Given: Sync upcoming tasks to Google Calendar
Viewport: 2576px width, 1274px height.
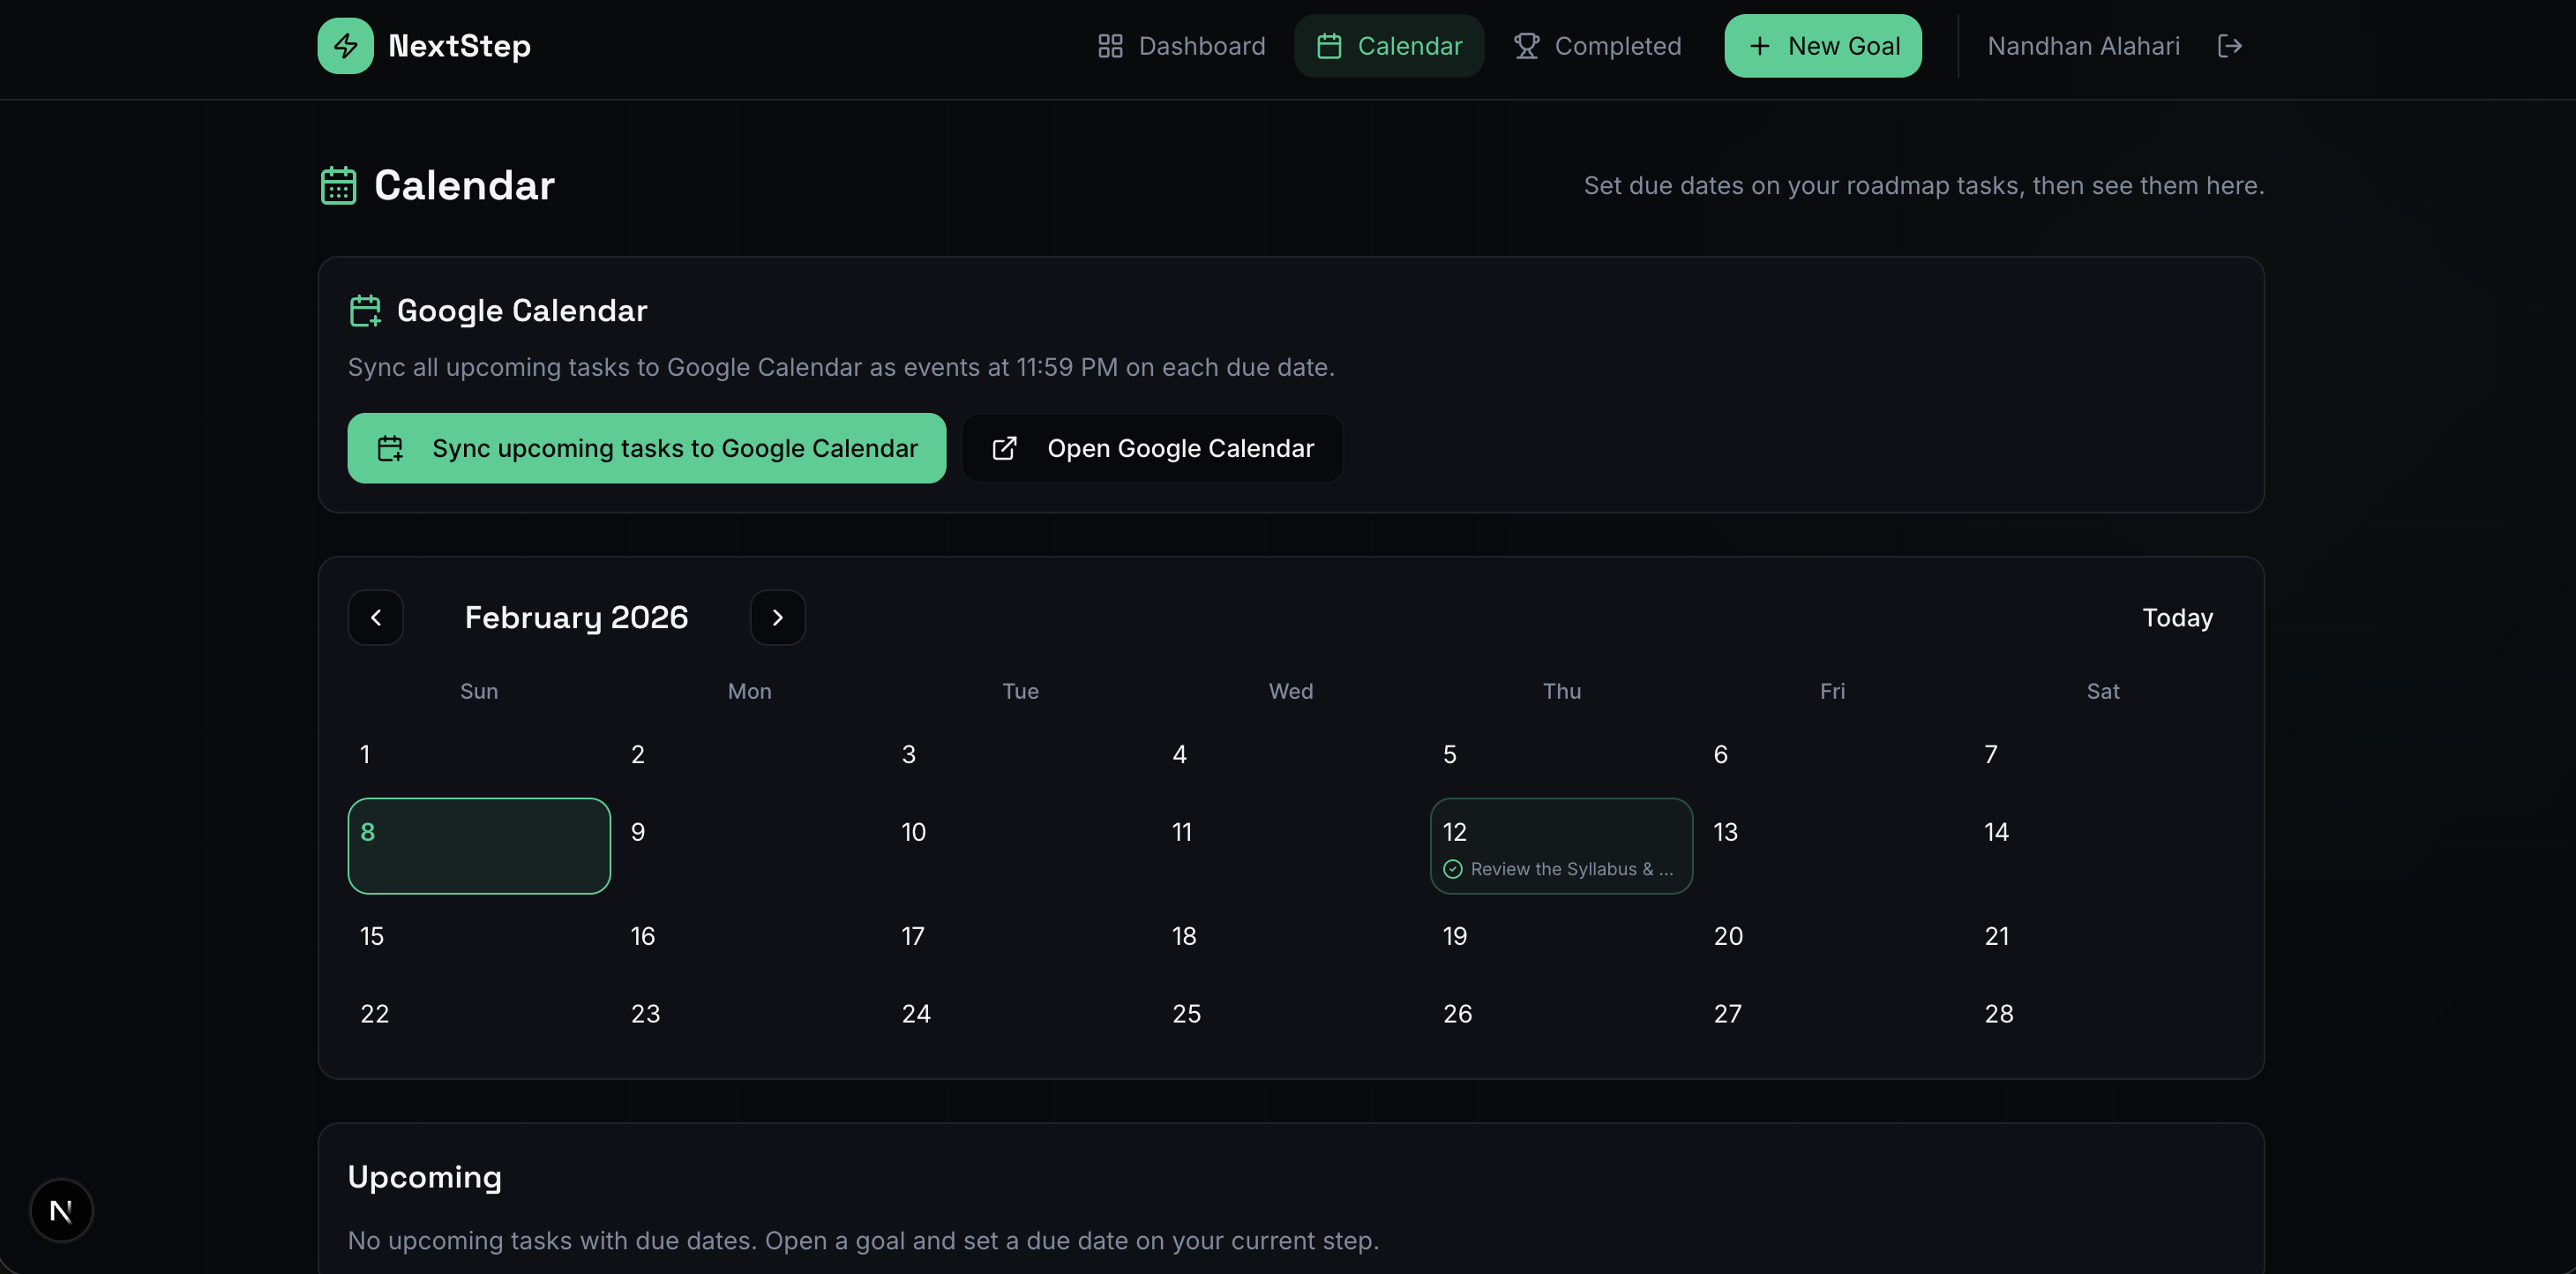Looking at the screenshot, I should coord(646,448).
